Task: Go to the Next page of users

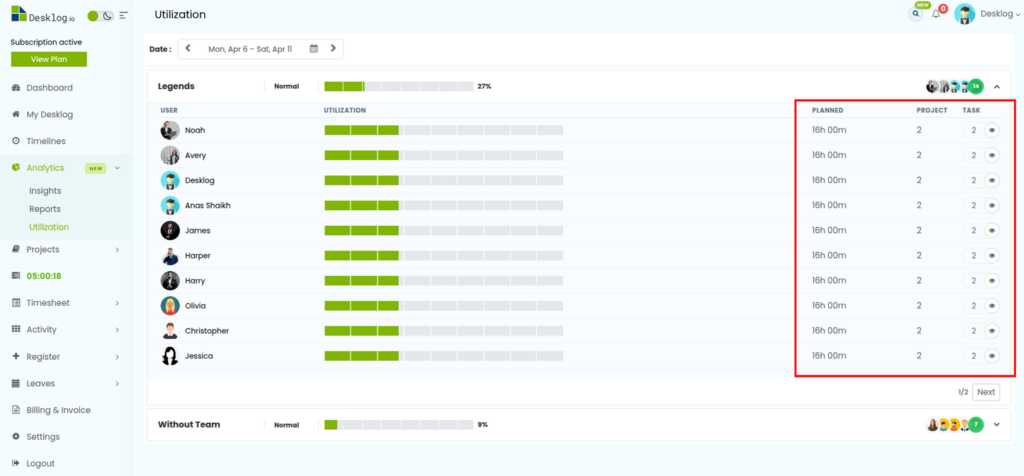Action: [x=985, y=392]
